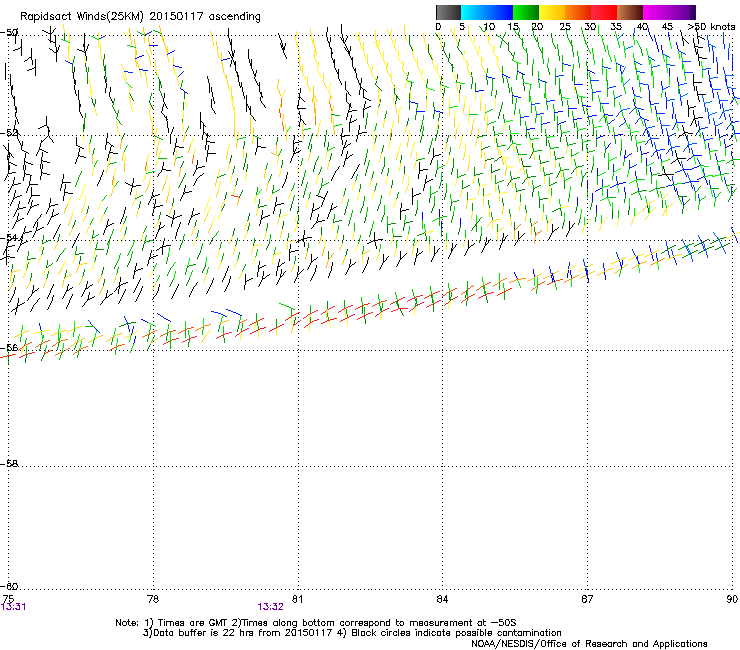Click longitude label '78'
Viewport: 740px width, 650px height.
pos(153,599)
